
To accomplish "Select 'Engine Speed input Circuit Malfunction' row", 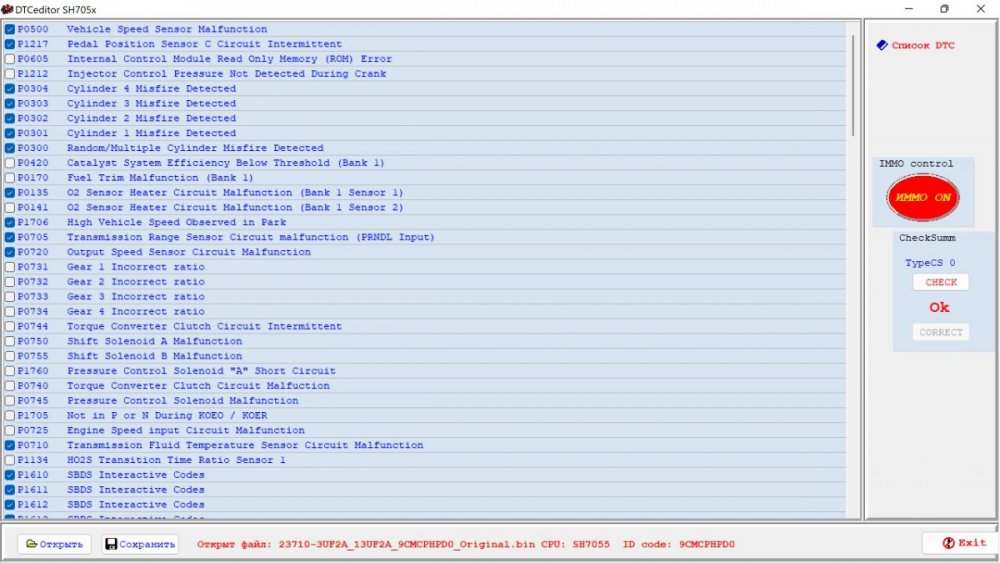I will (424, 430).
